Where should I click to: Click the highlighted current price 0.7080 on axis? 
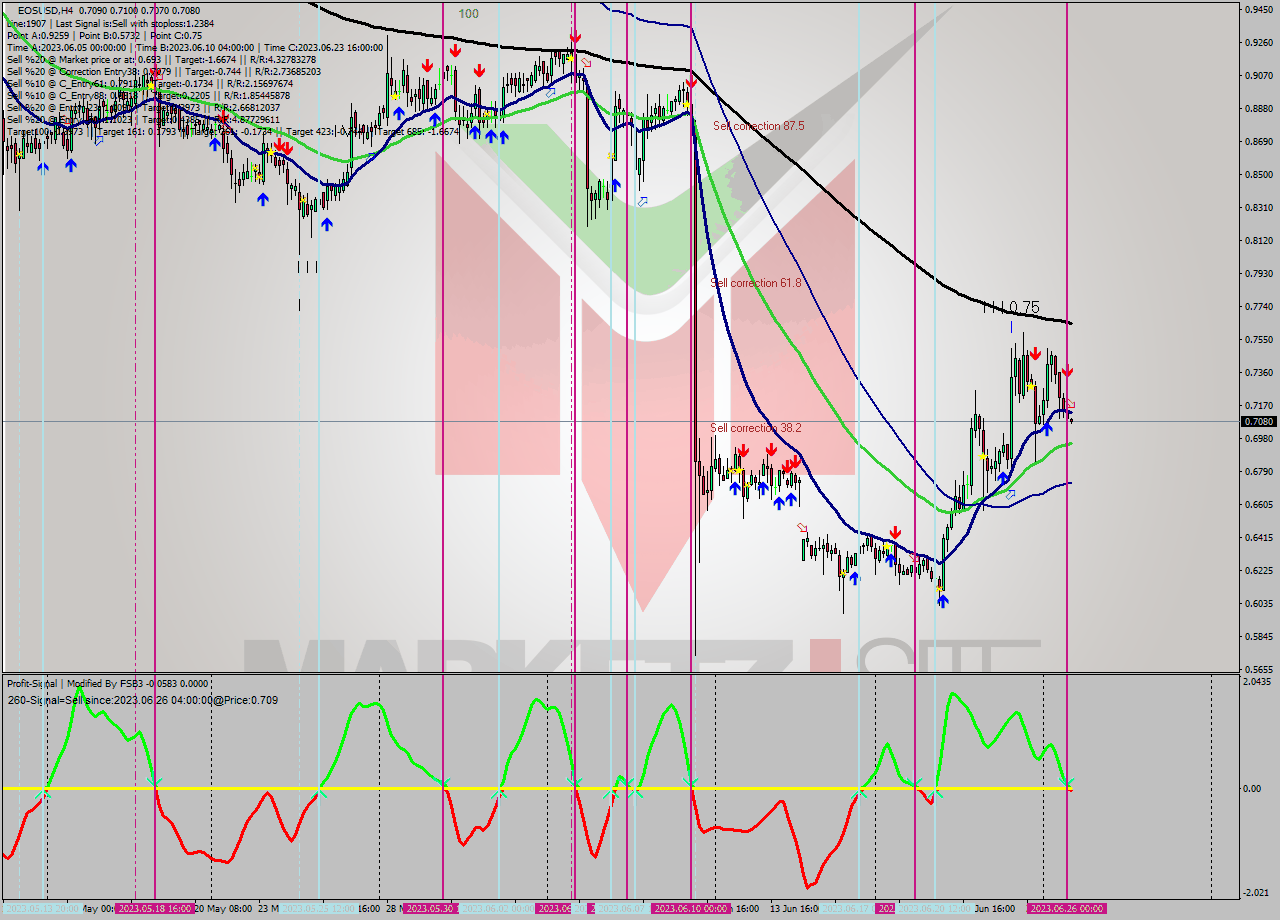(1258, 421)
